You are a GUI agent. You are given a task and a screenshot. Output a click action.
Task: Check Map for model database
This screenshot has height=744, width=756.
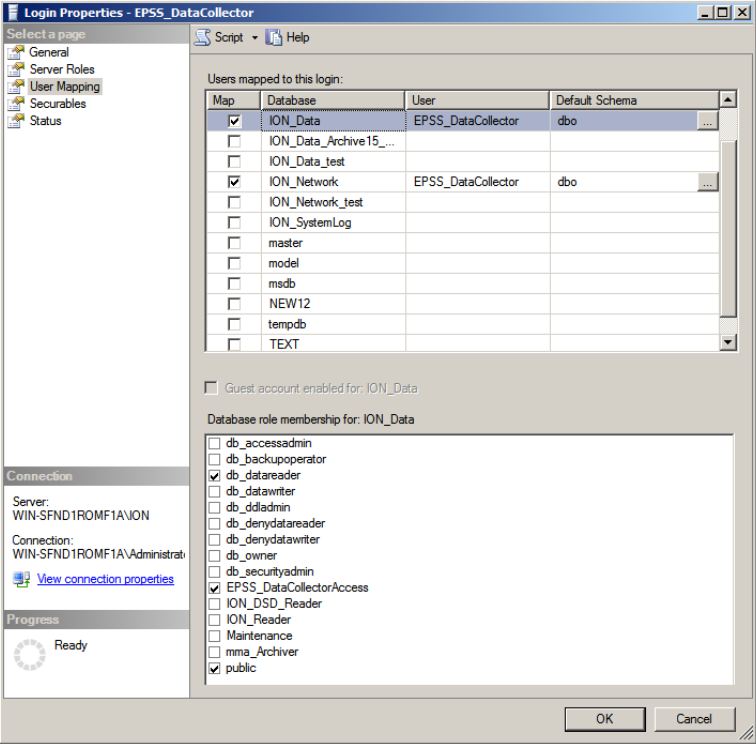click(234, 263)
